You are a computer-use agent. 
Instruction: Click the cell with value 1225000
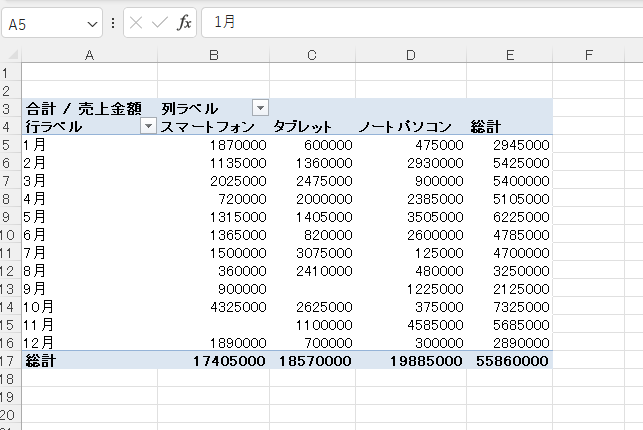pyautogui.click(x=411, y=289)
